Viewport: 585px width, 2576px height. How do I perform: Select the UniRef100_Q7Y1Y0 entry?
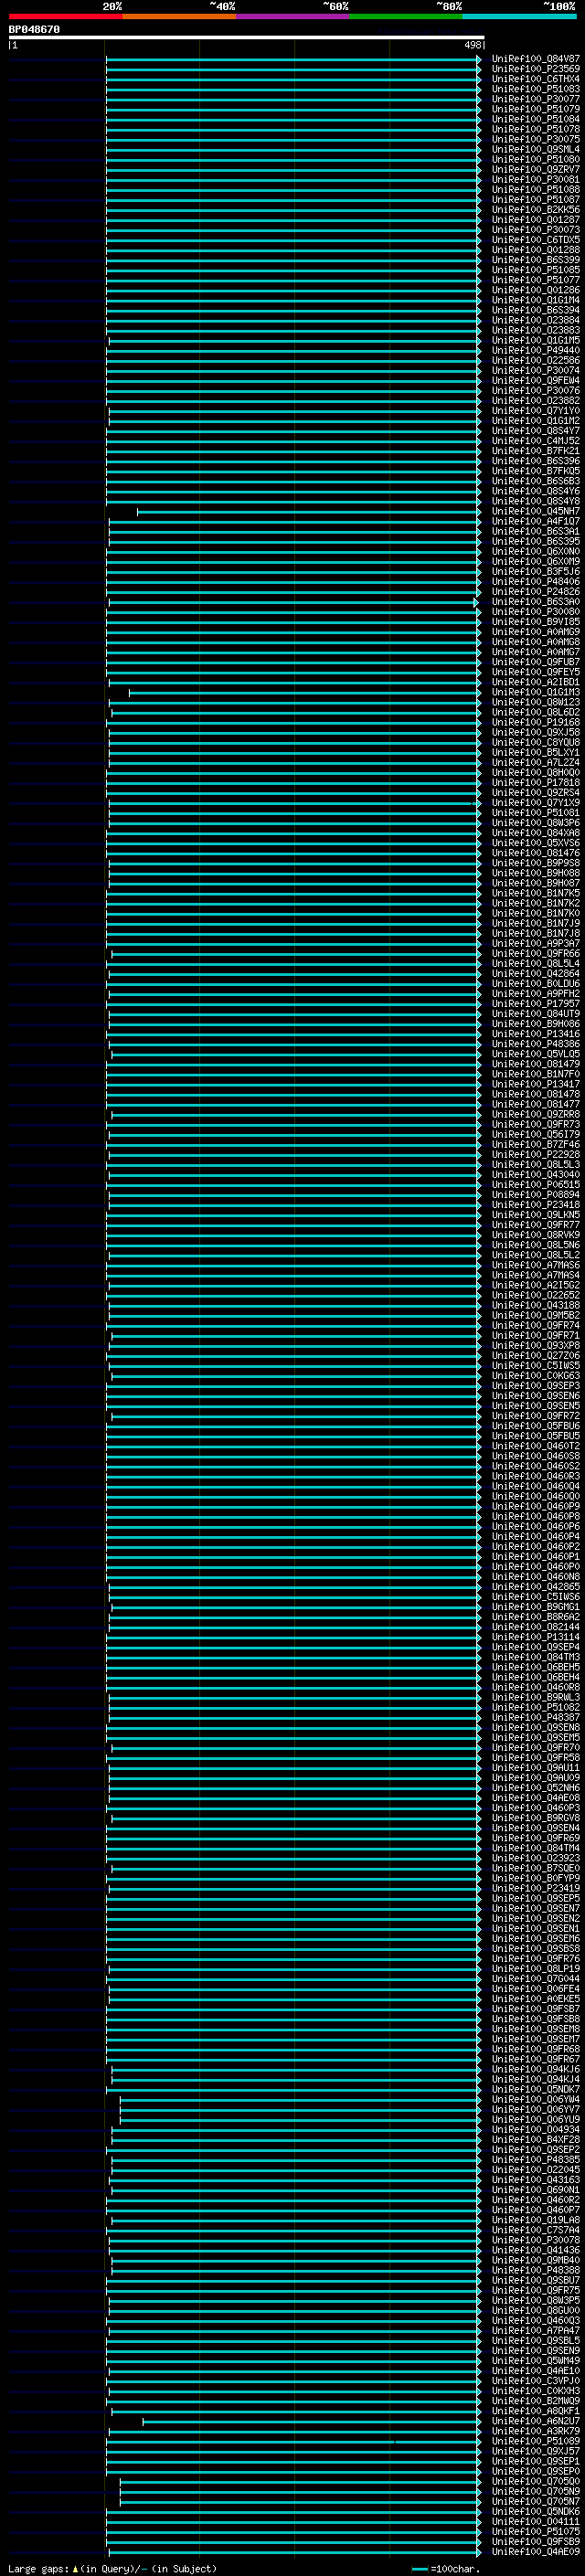tap(536, 411)
